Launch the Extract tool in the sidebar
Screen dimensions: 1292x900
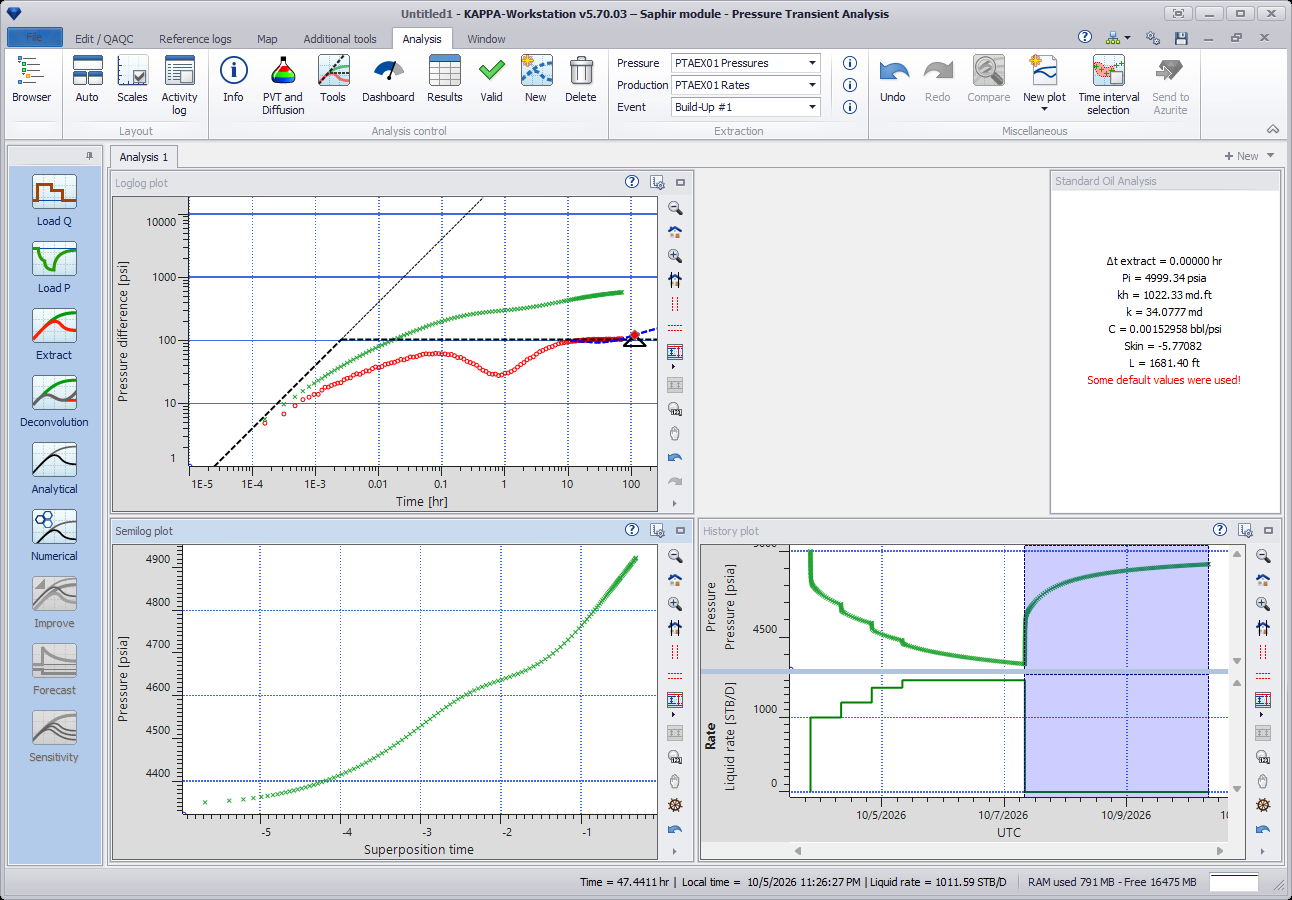tap(54, 334)
